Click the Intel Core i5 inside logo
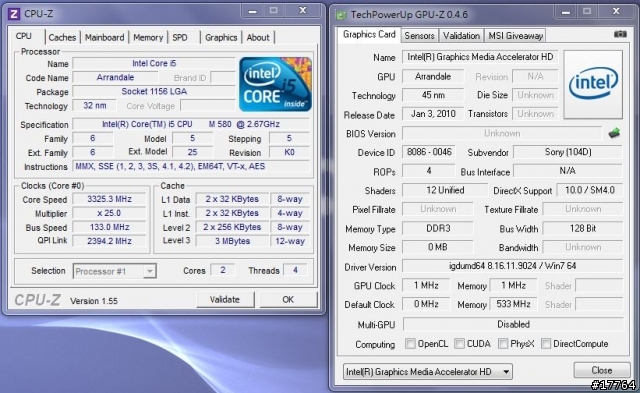Screen dimensions: 640x393 [276, 84]
